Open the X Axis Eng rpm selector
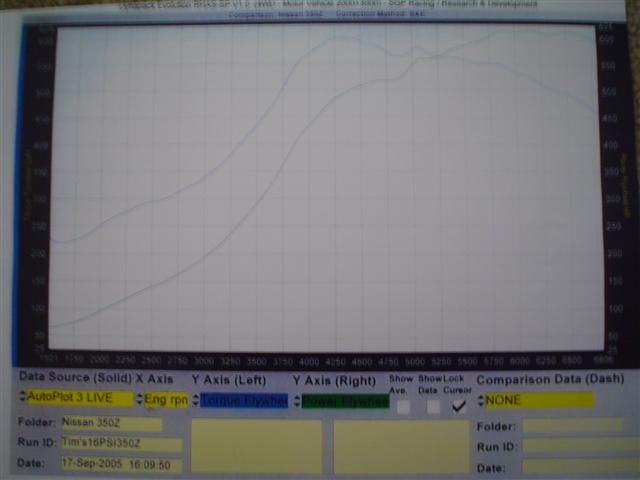Screen dimensions: 640x480 [x=166, y=399]
